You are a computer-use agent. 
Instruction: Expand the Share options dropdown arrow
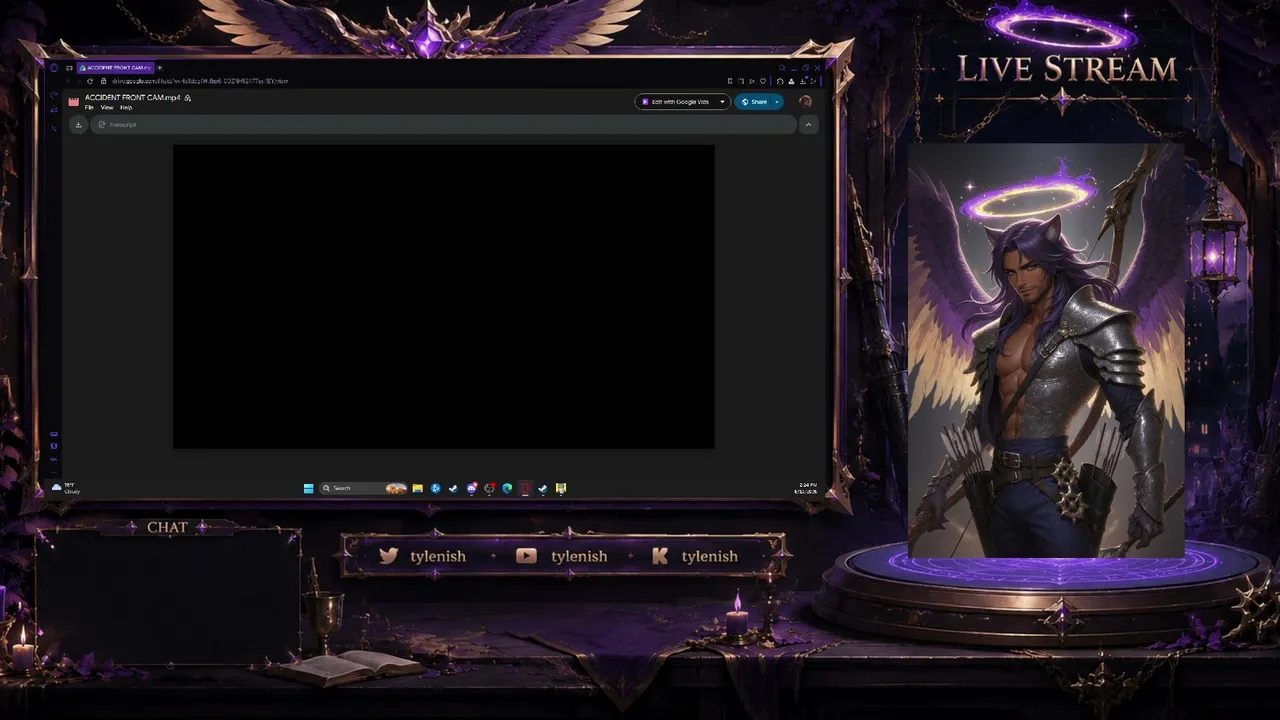point(777,102)
